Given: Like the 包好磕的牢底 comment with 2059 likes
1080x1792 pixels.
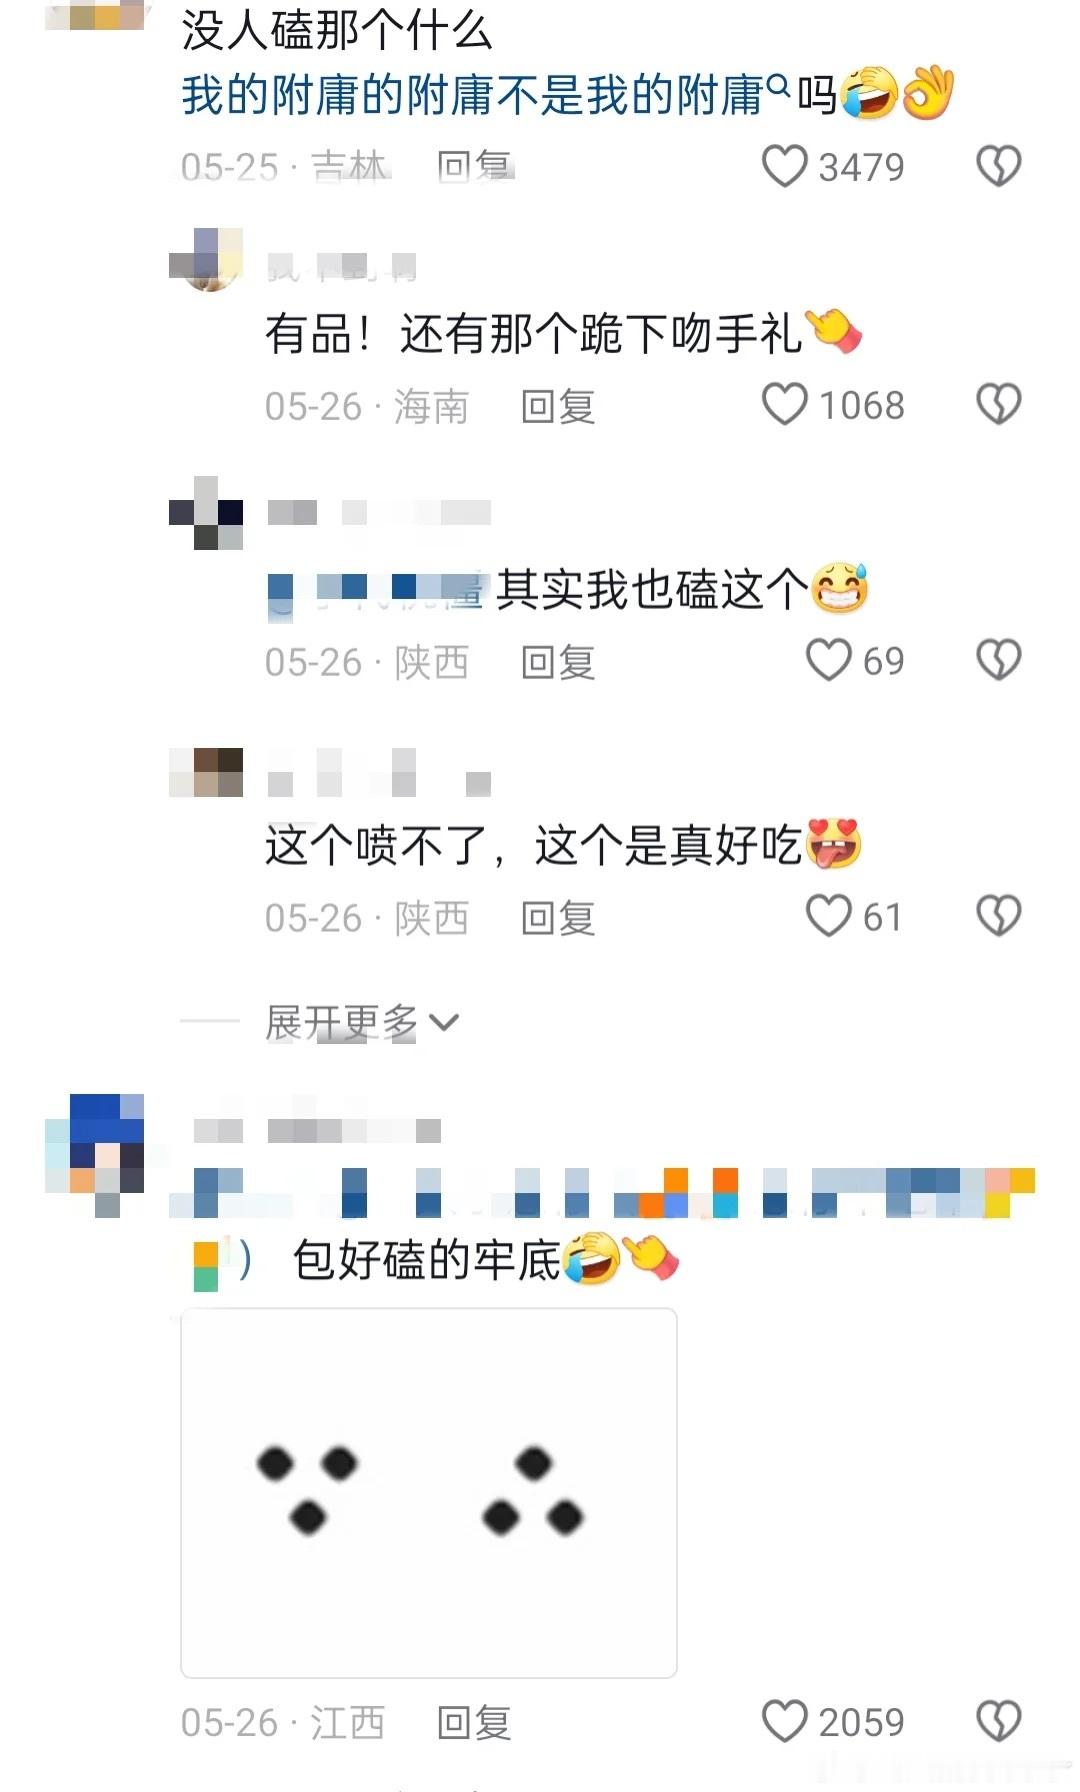Looking at the screenshot, I should point(784,1721).
